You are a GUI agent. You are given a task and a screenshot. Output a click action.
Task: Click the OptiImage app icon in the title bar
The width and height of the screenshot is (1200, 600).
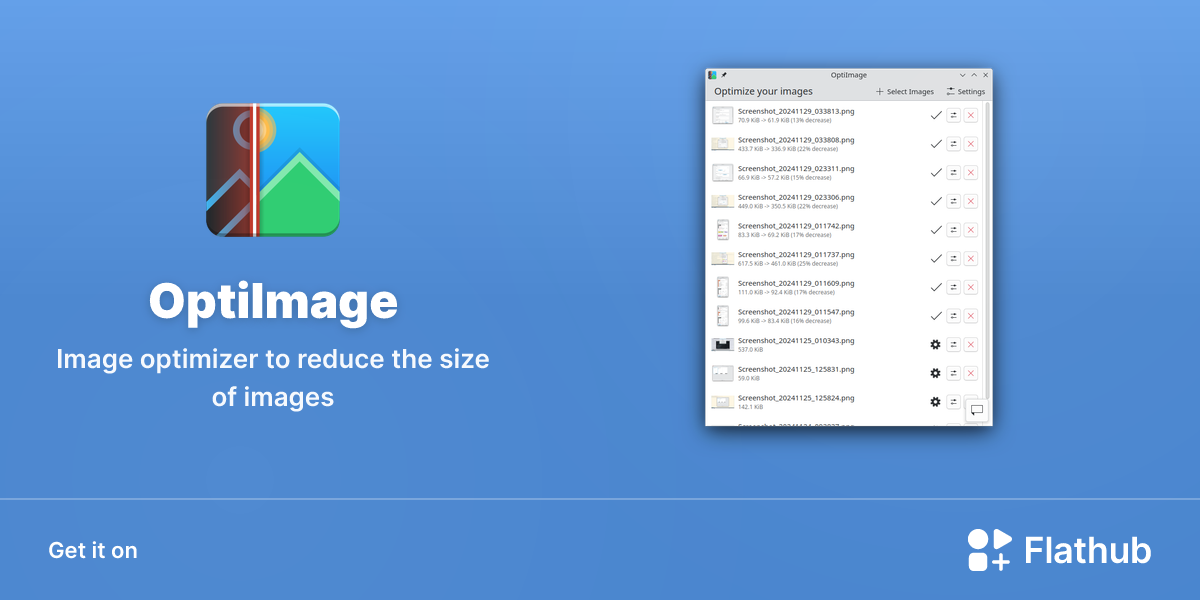(x=712, y=75)
